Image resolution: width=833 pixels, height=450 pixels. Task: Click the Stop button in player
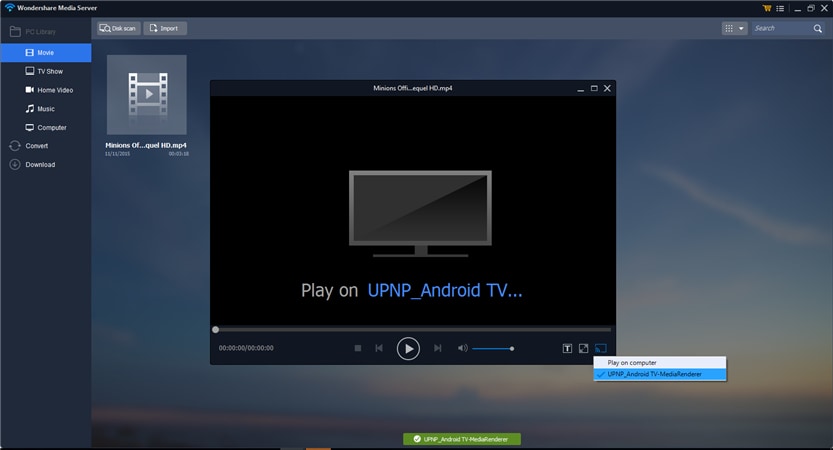pos(358,348)
